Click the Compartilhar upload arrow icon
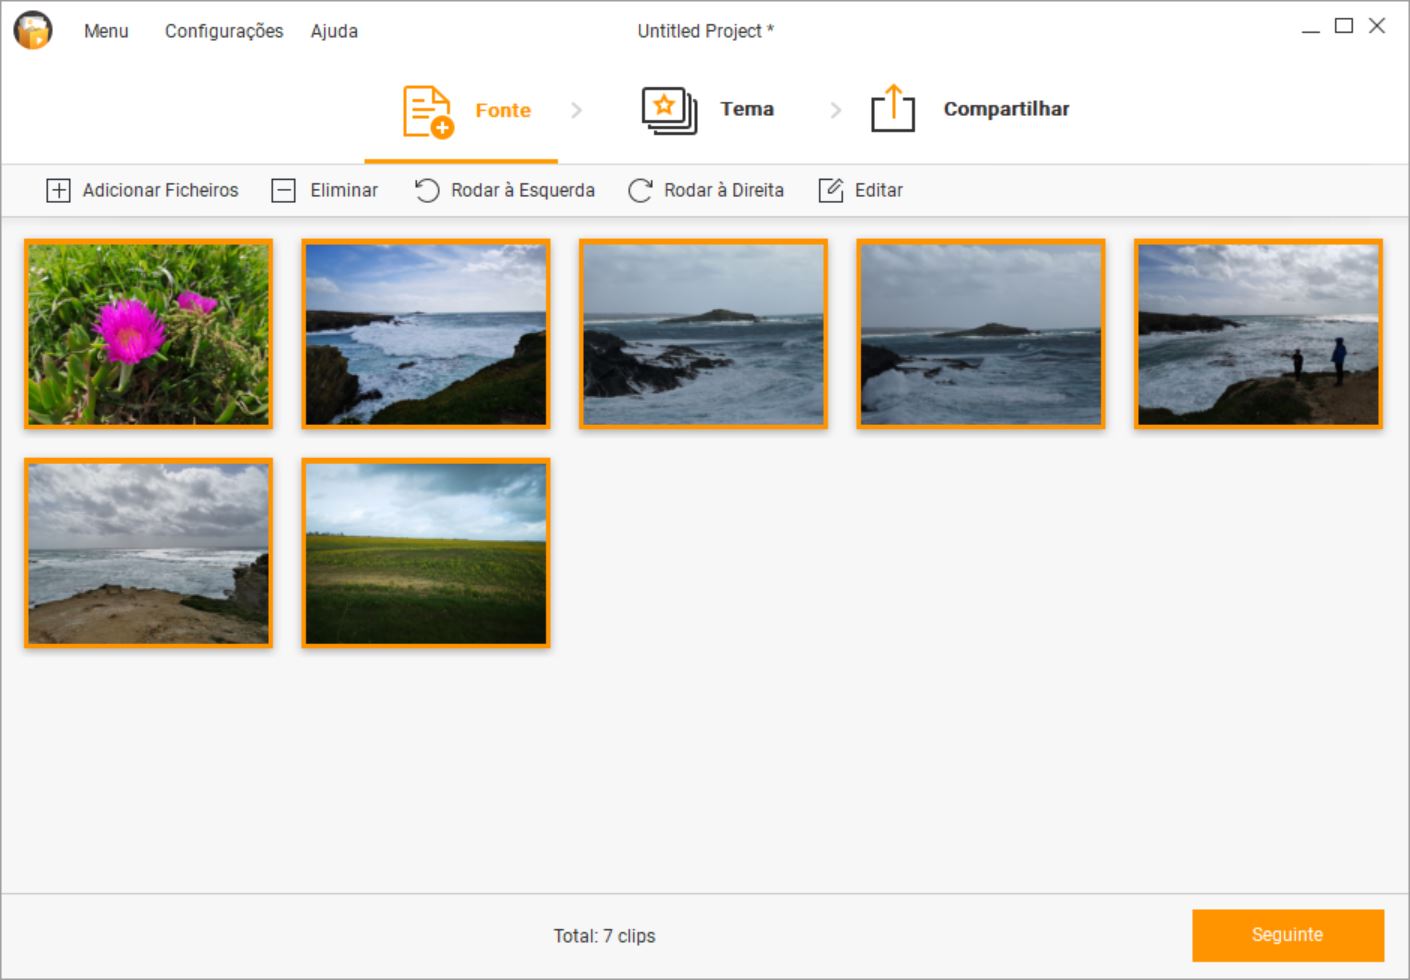Screen dimensions: 1410x980 (x=892, y=109)
